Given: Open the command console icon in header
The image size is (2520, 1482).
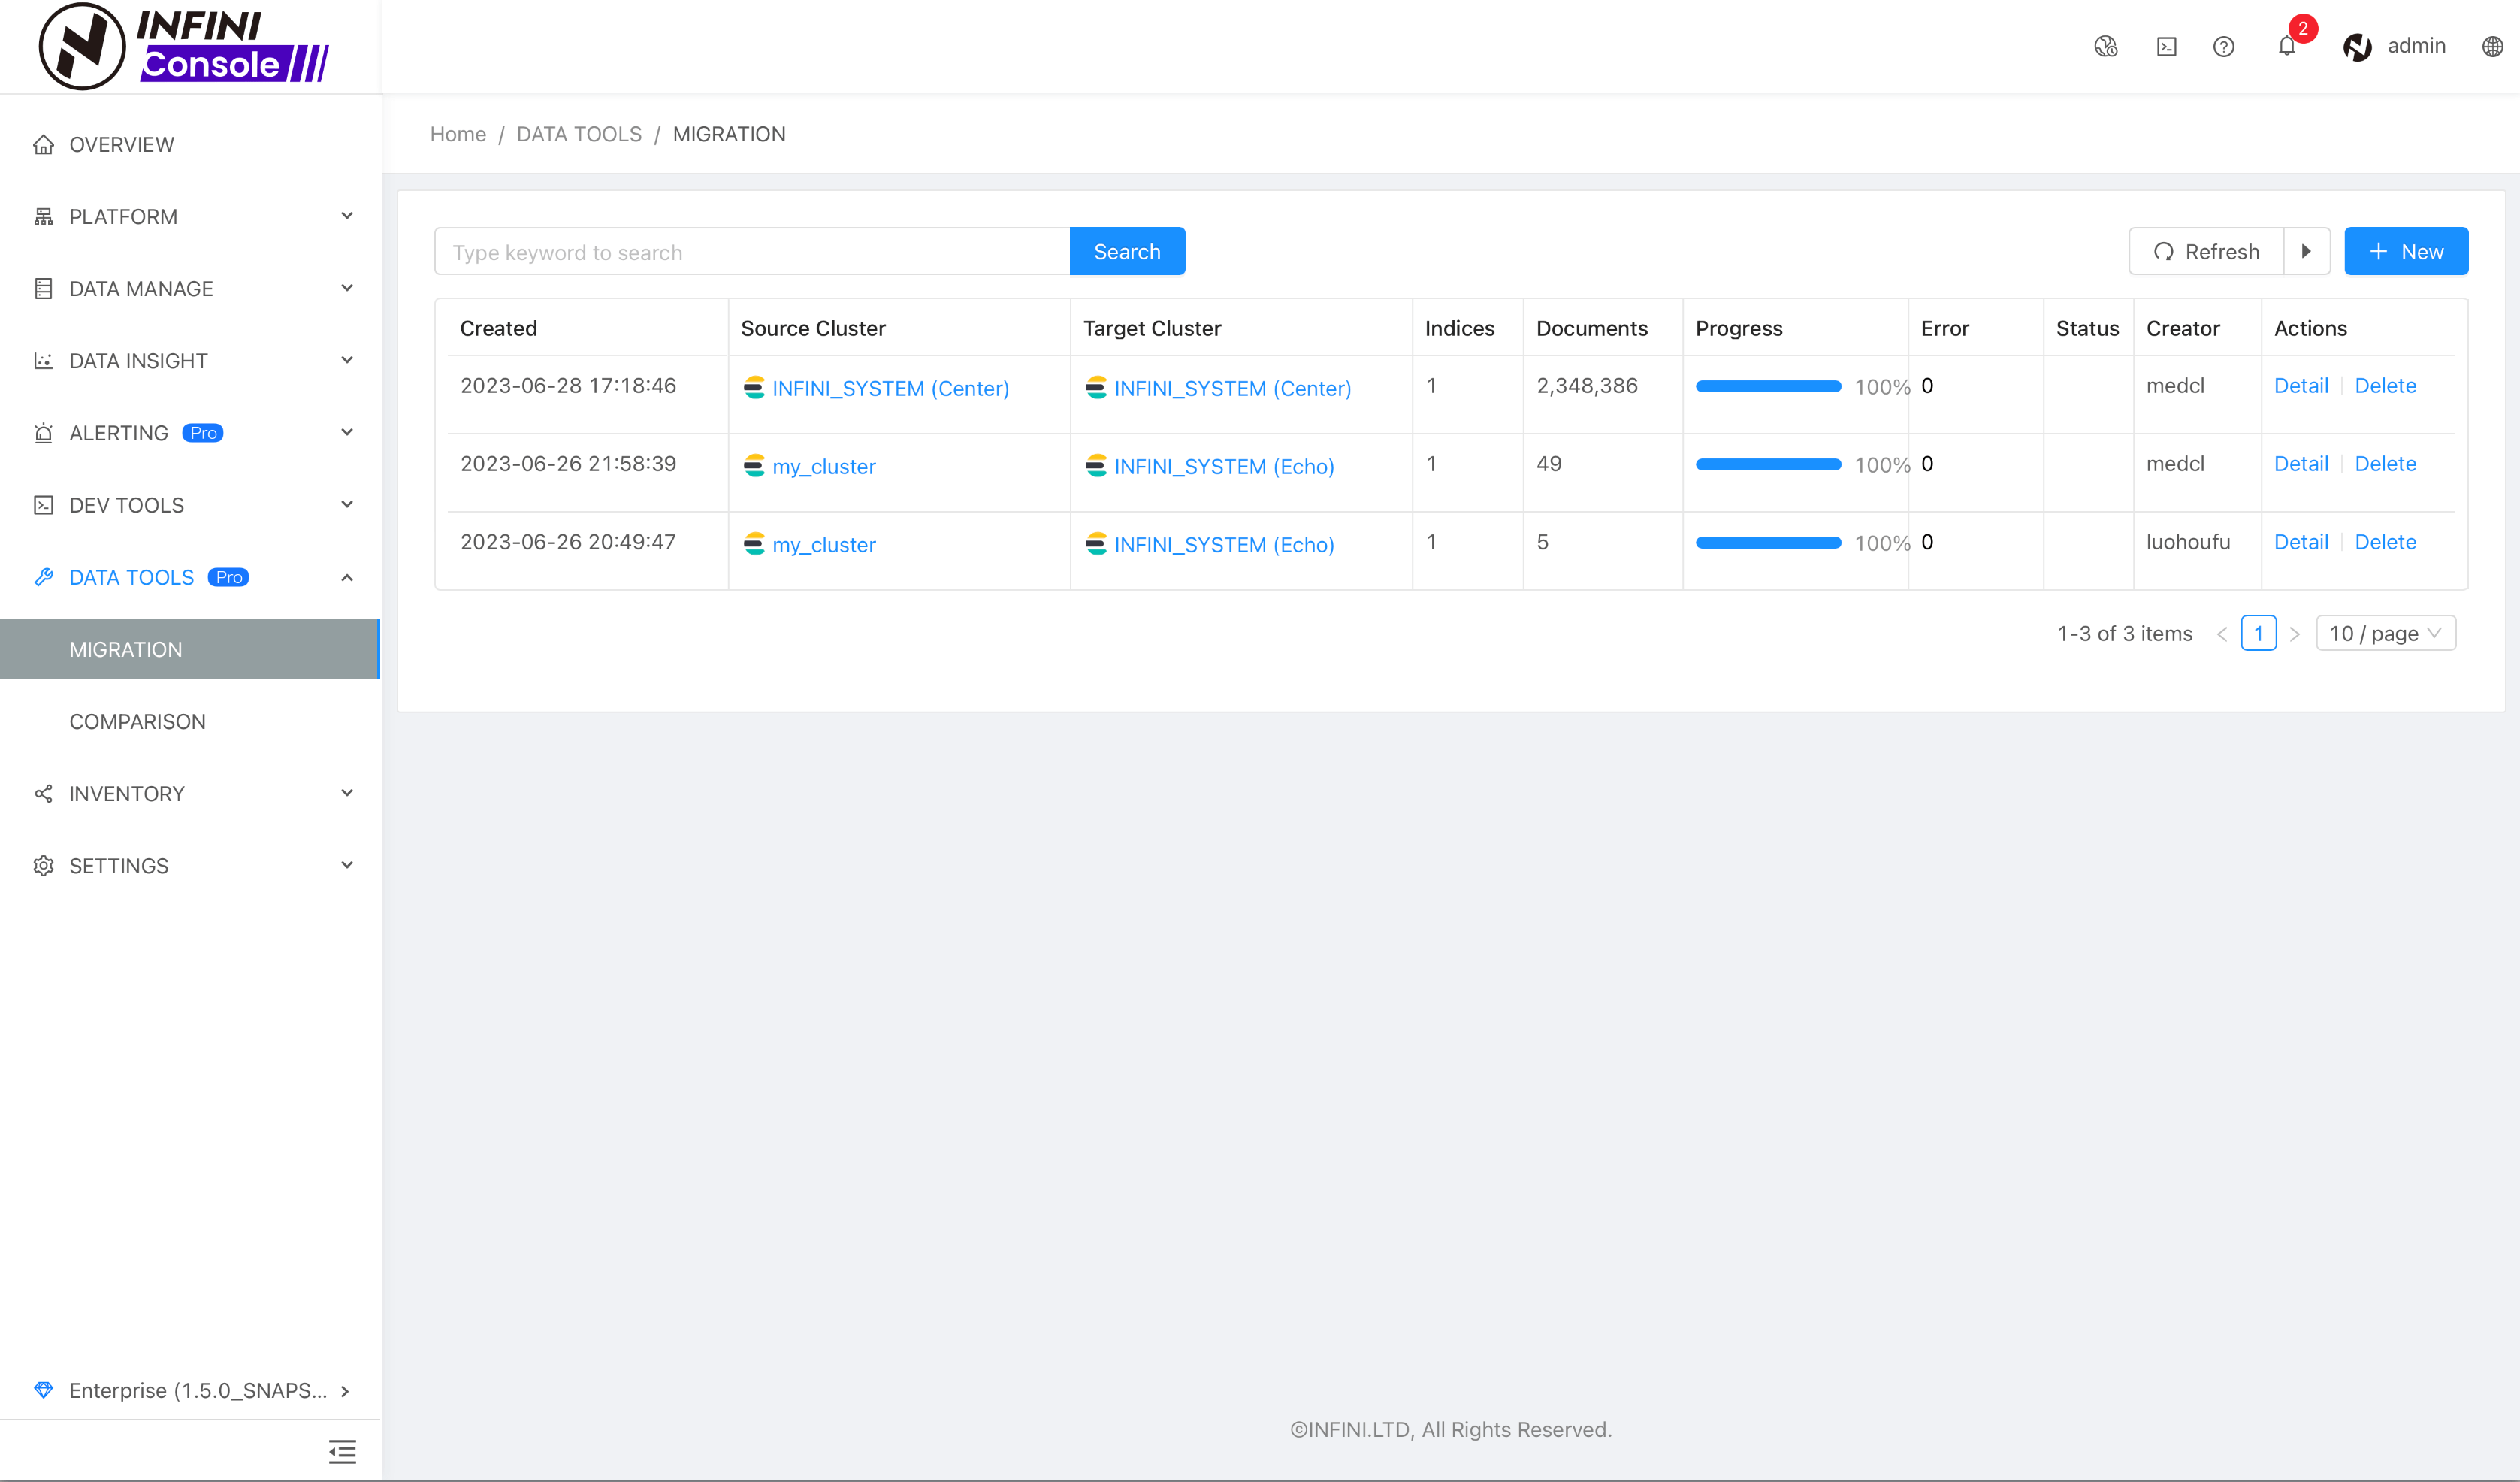Looking at the screenshot, I should [x=2166, y=46].
